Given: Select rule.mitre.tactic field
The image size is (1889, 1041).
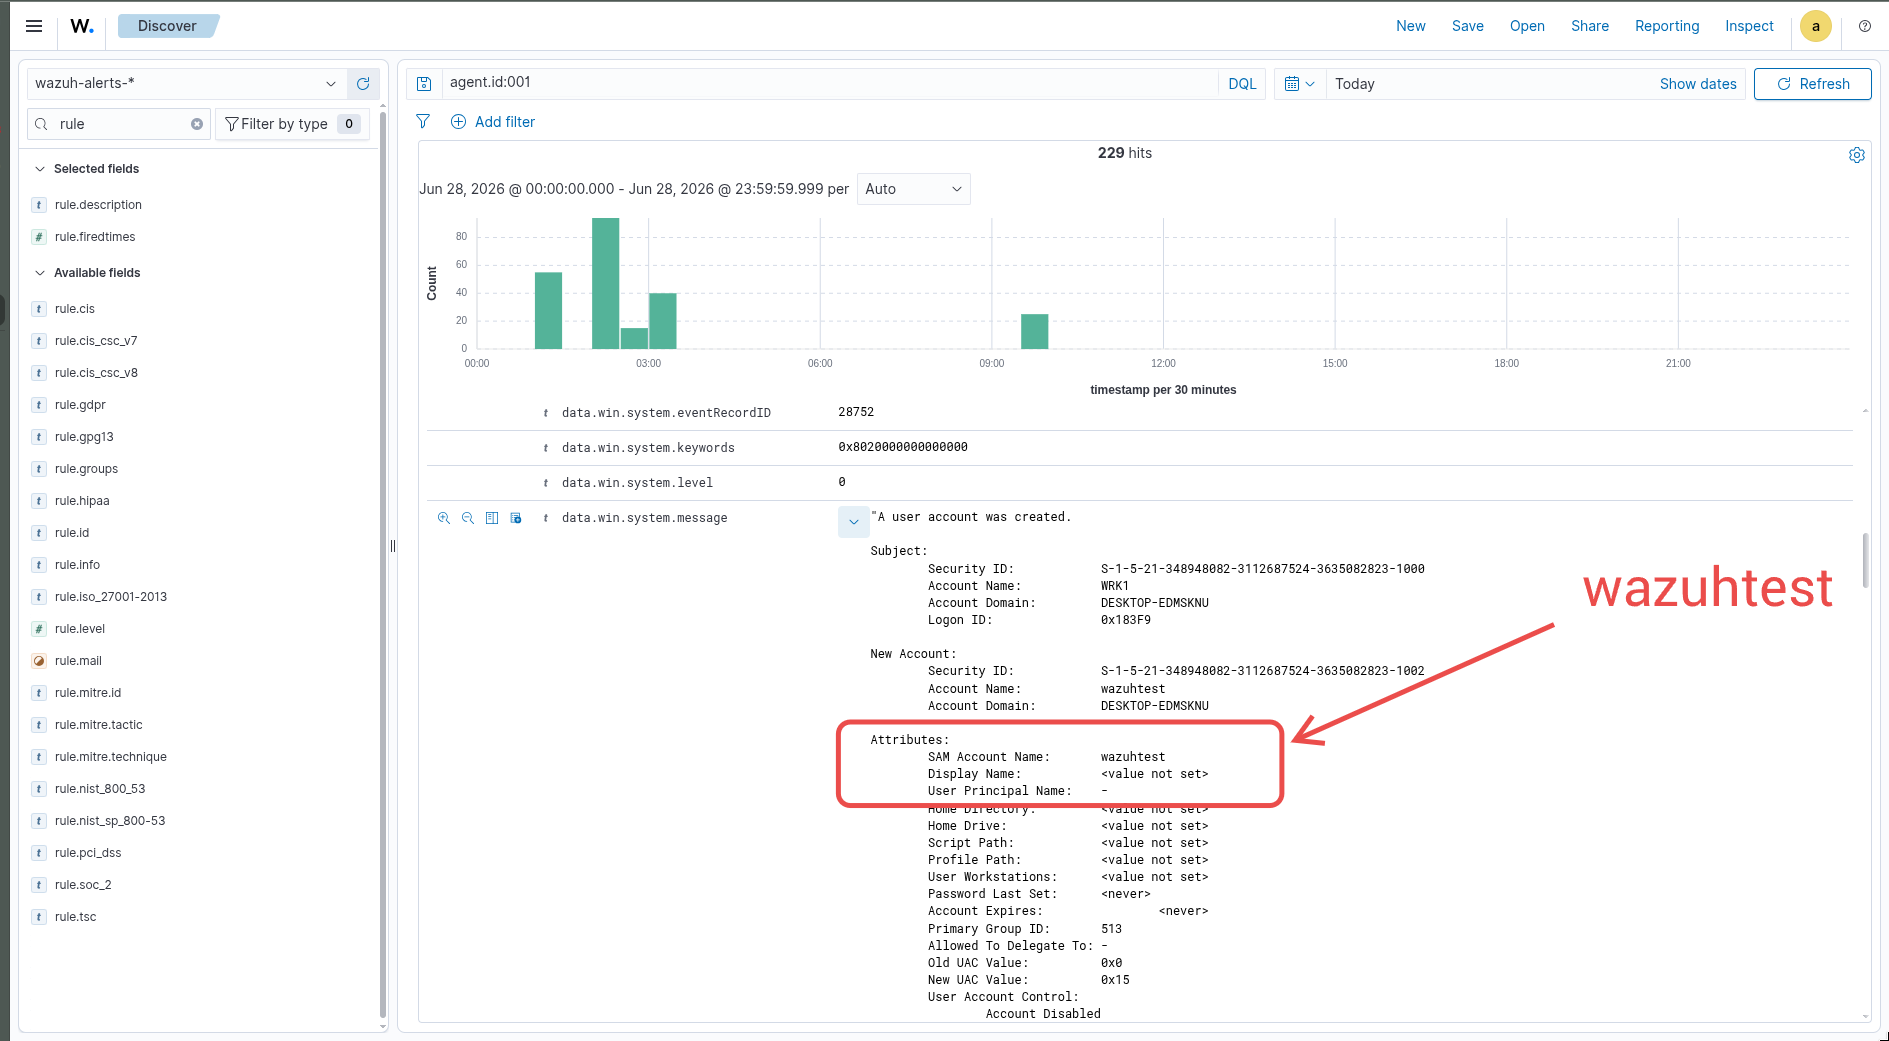Looking at the screenshot, I should [x=99, y=725].
